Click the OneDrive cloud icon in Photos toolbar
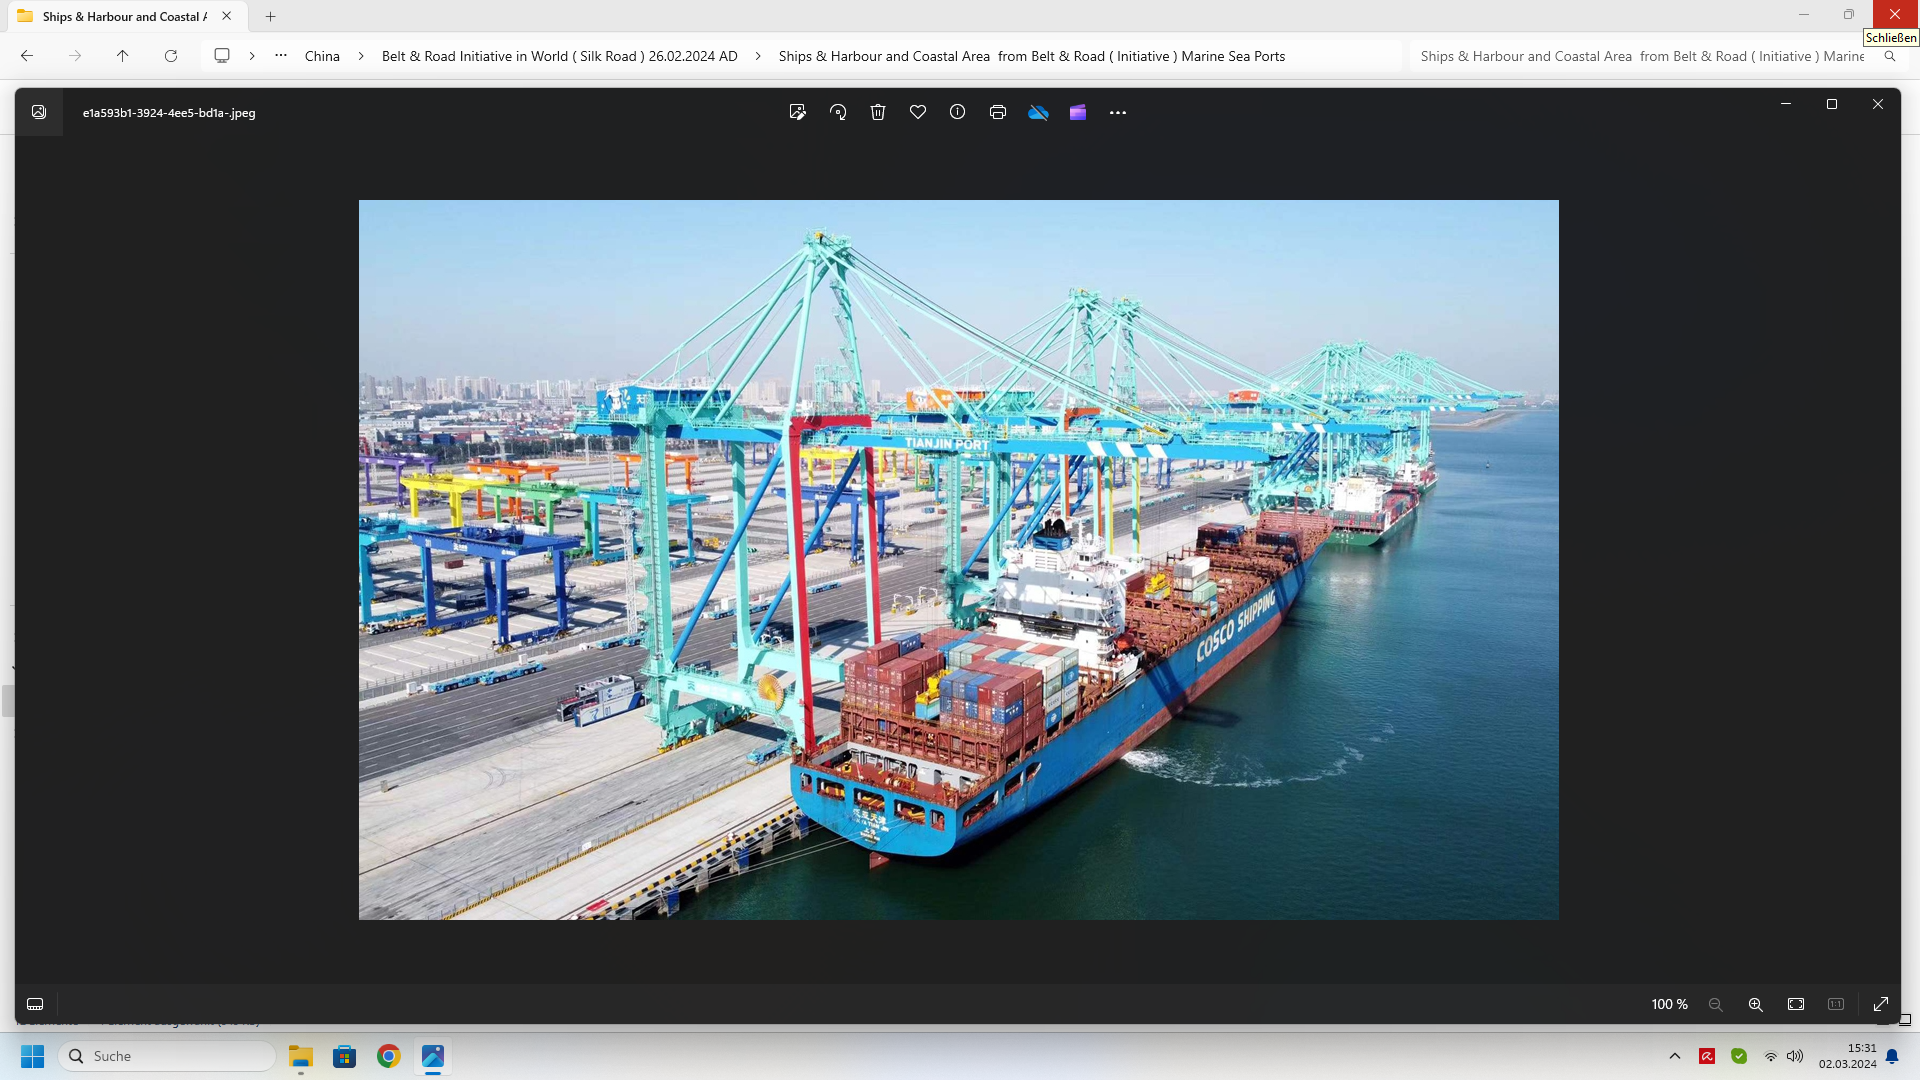 (1038, 113)
